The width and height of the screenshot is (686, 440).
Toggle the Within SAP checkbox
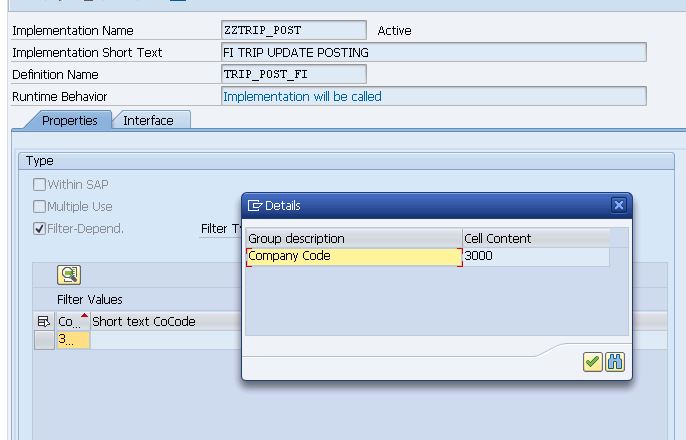(40, 184)
